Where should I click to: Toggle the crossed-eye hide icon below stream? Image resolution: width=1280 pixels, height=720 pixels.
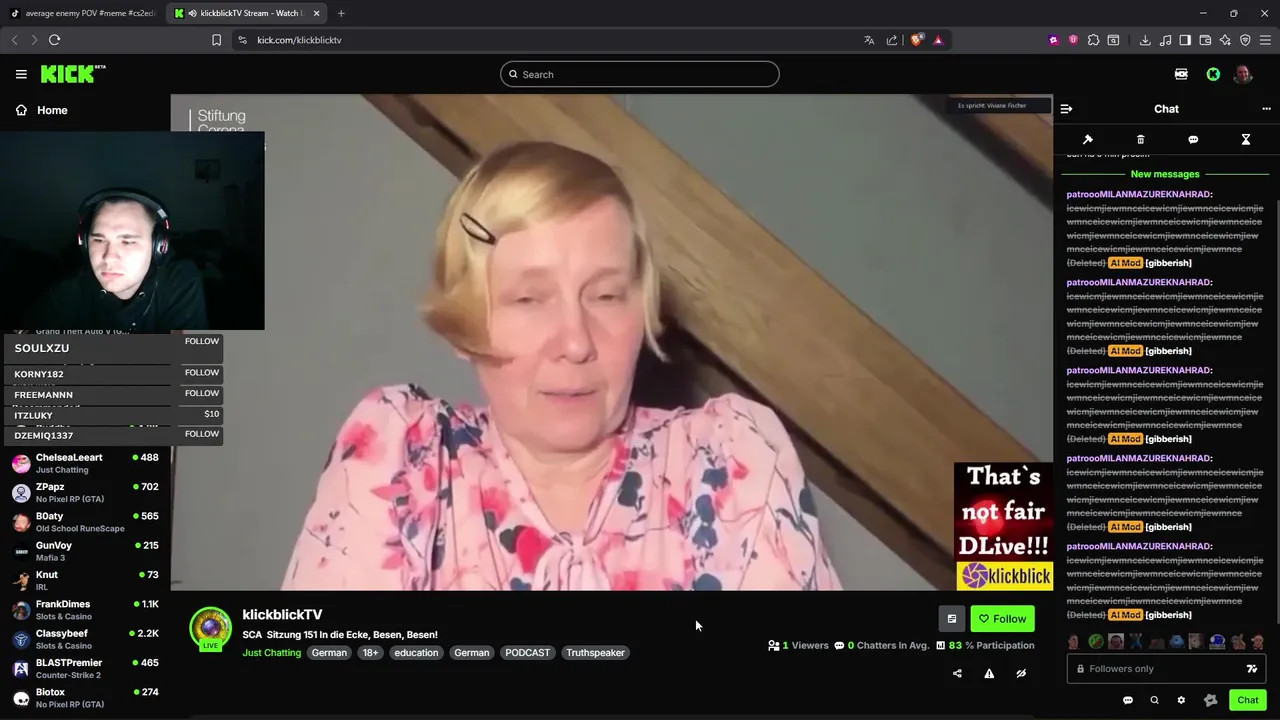point(1021,674)
